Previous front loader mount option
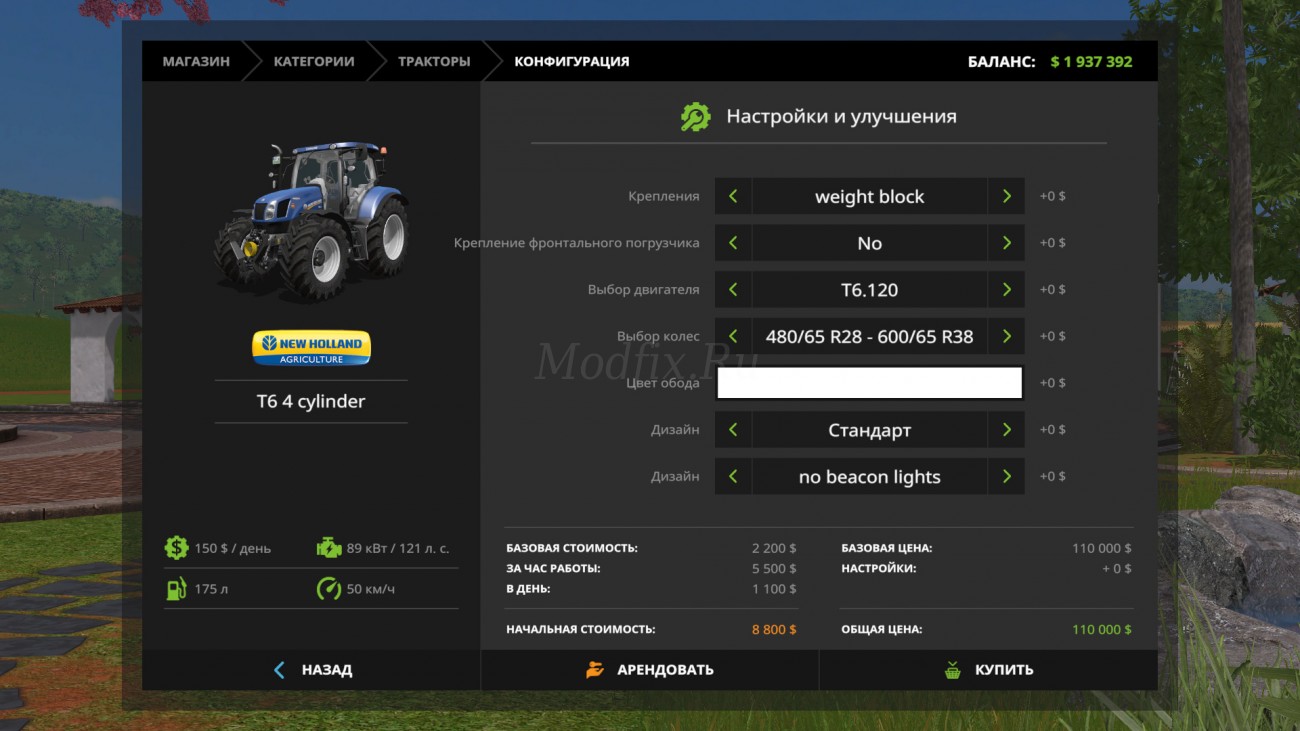The image size is (1300, 731). tap(733, 243)
